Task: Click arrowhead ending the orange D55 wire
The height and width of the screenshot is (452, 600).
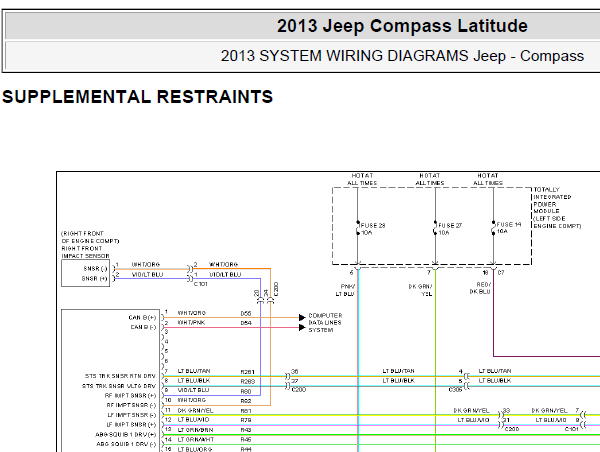Action: [x=302, y=317]
